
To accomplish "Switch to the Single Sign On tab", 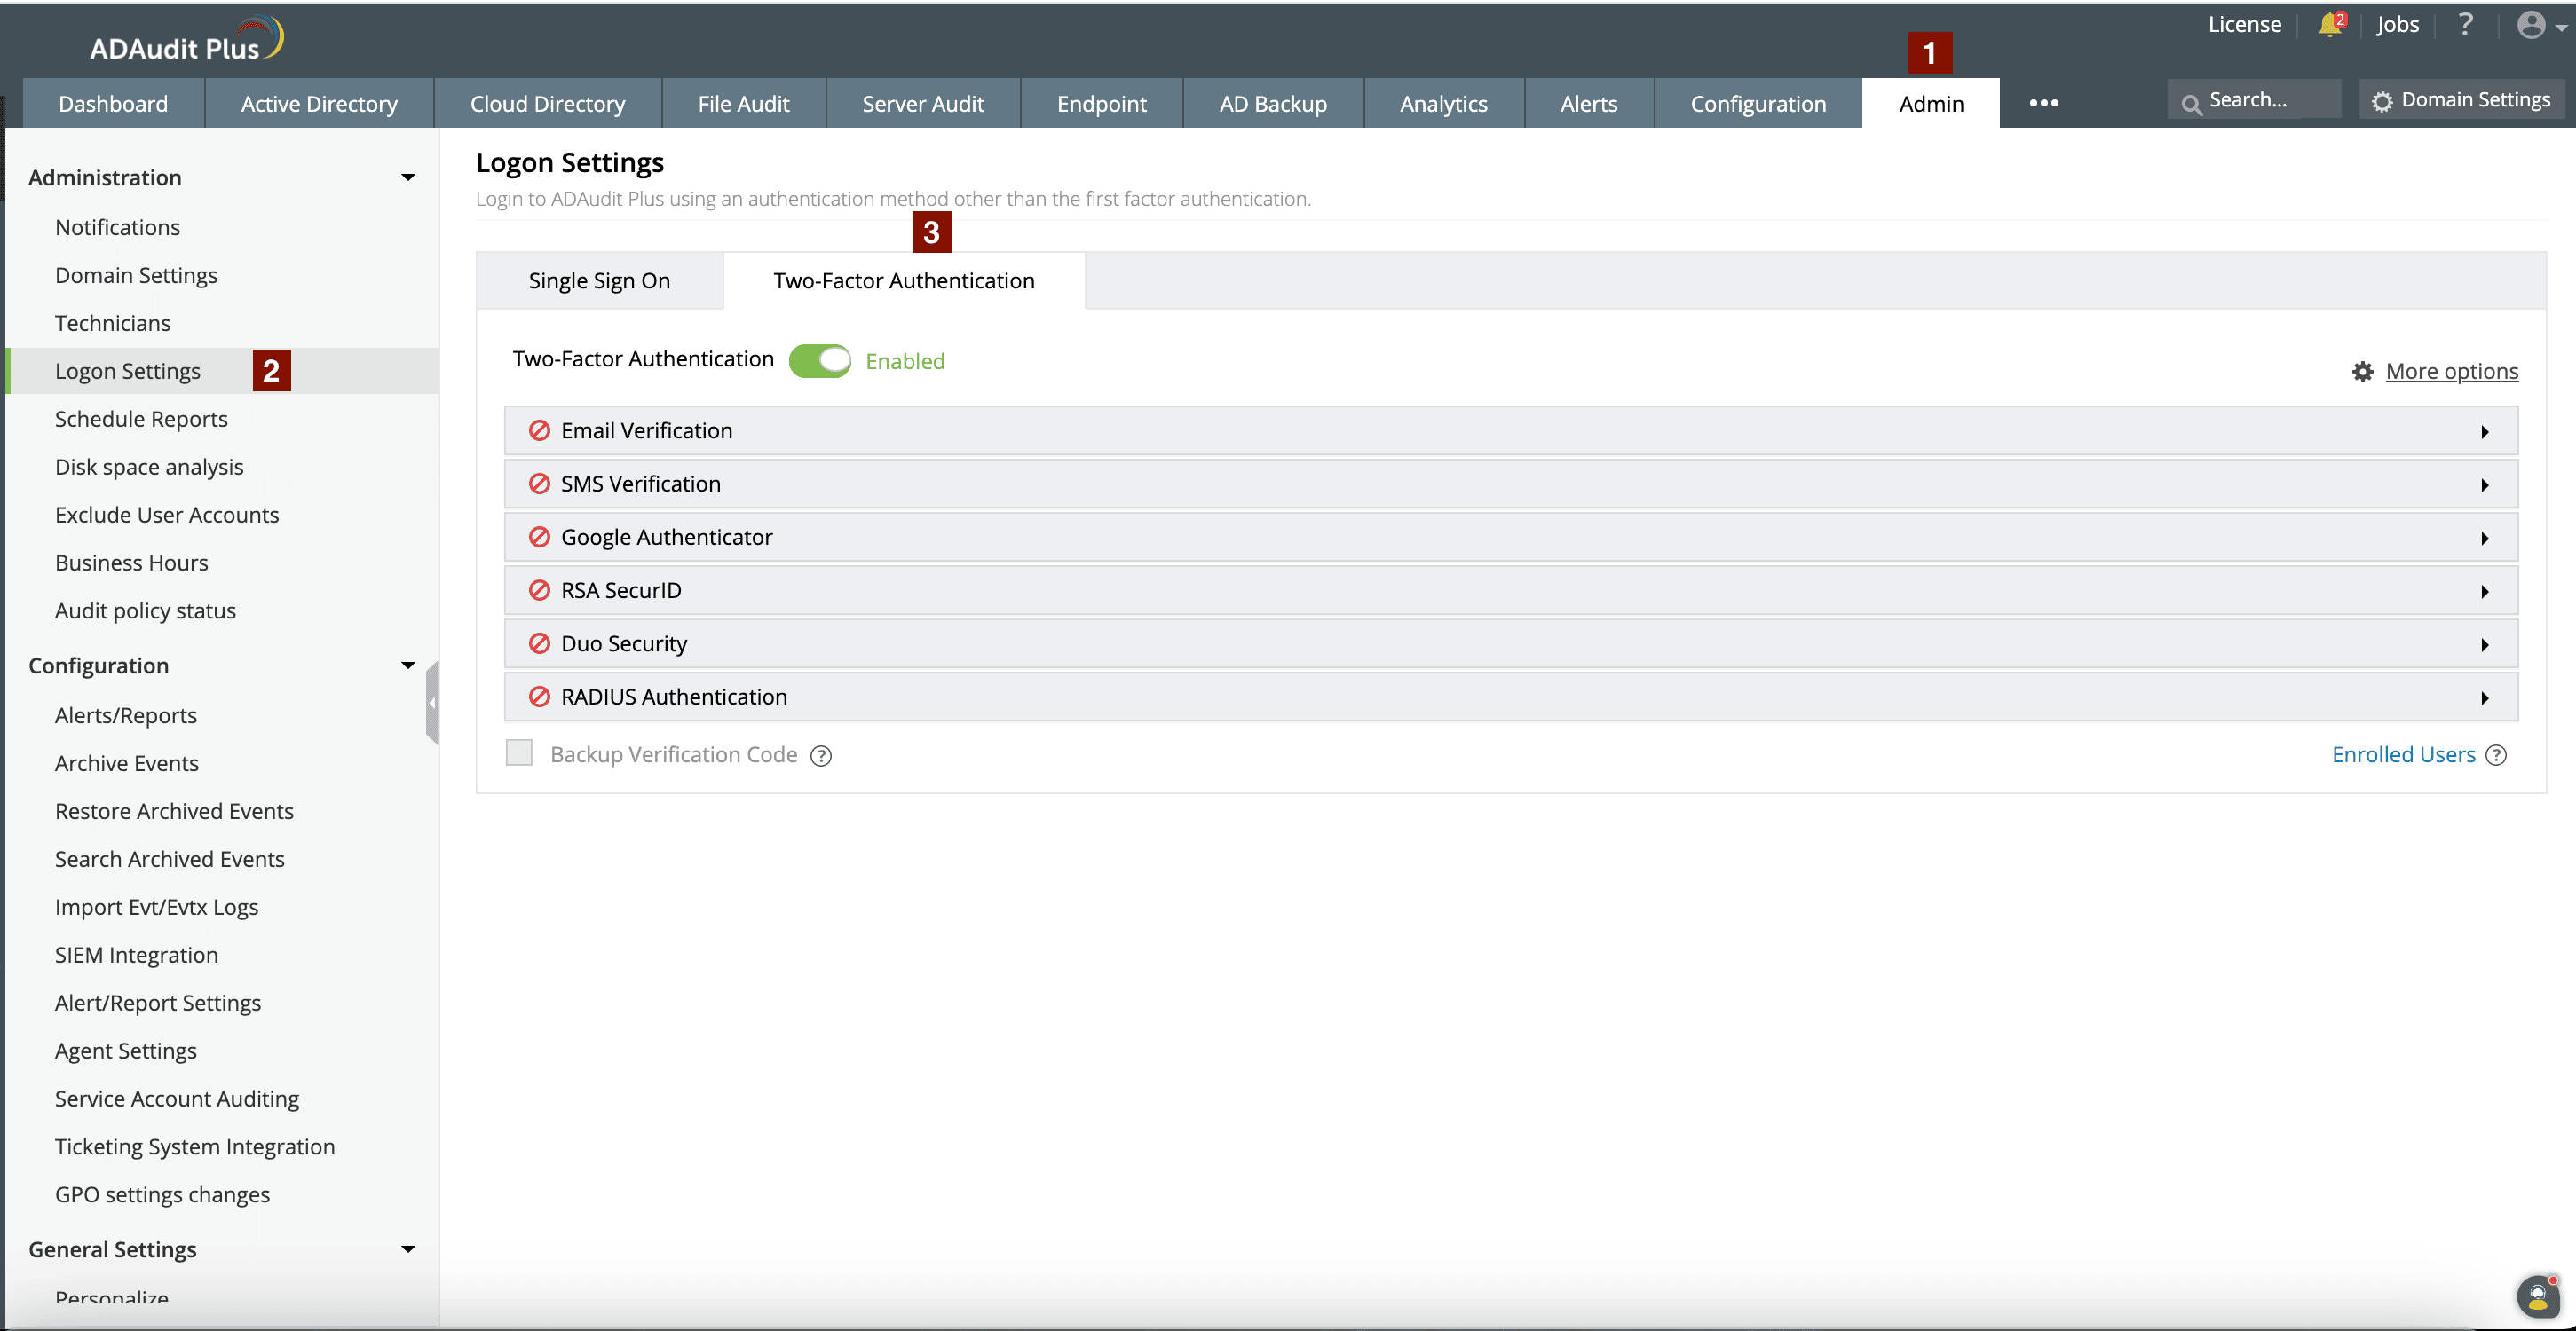I will click(599, 281).
